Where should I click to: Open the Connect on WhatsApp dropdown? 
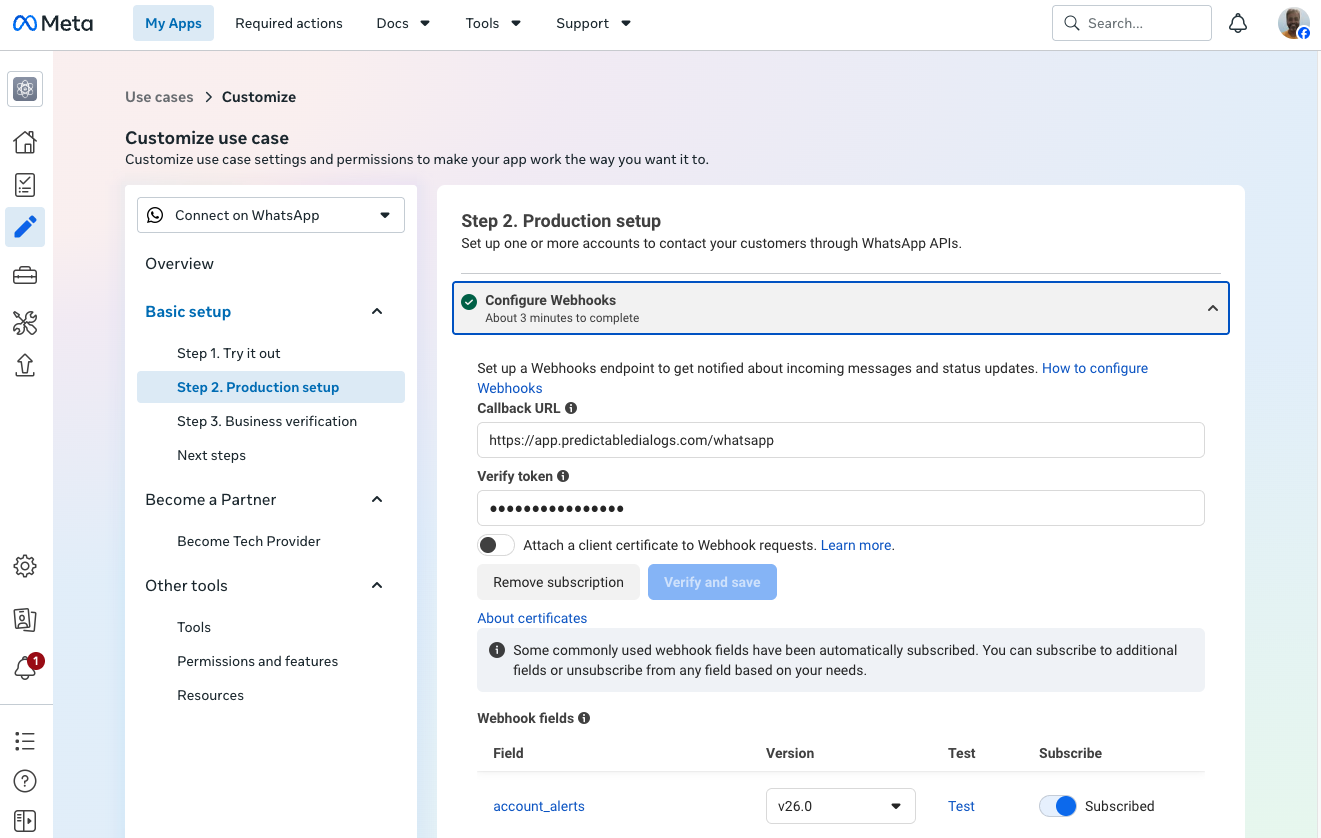(x=271, y=215)
